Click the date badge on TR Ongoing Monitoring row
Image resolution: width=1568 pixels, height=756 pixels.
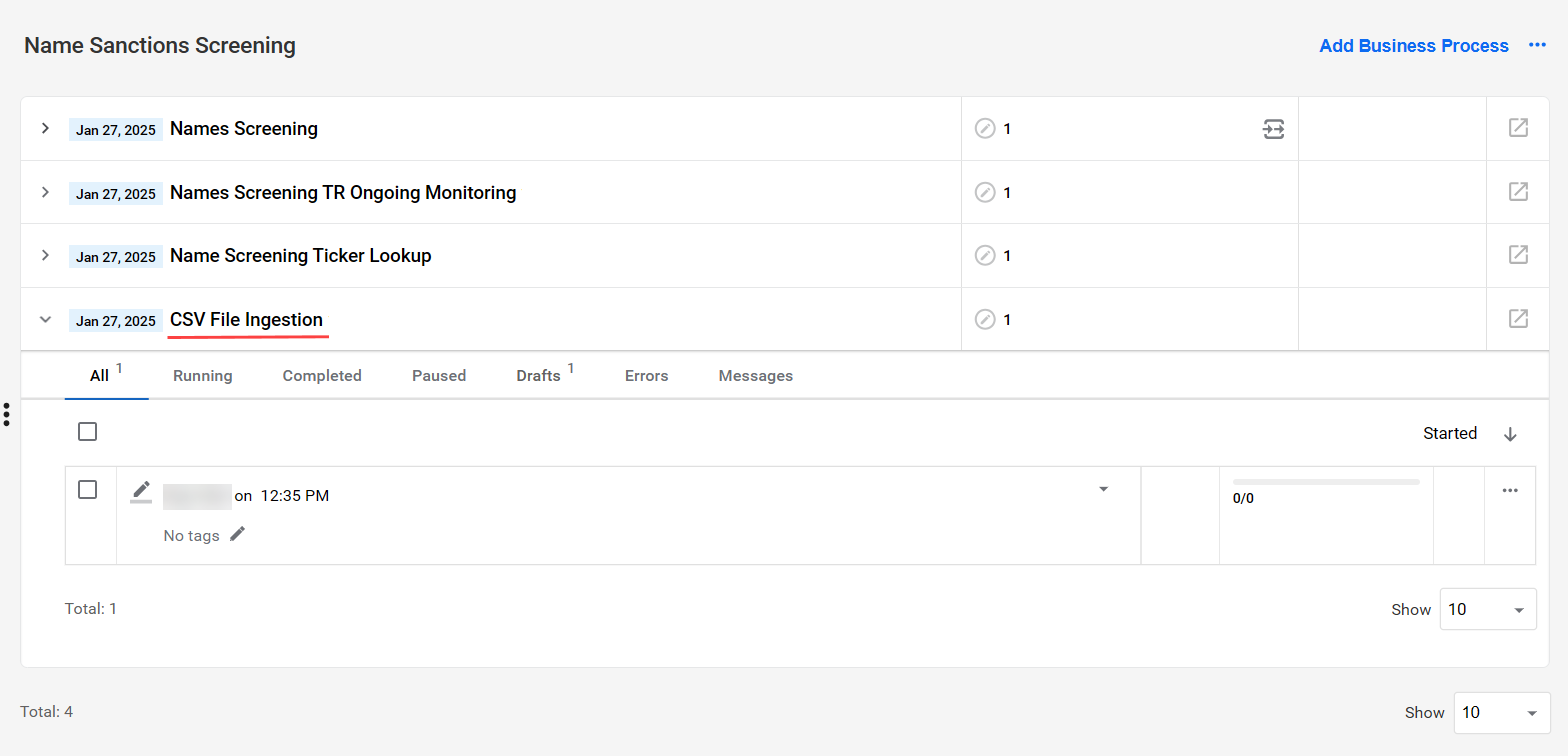(116, 194)
